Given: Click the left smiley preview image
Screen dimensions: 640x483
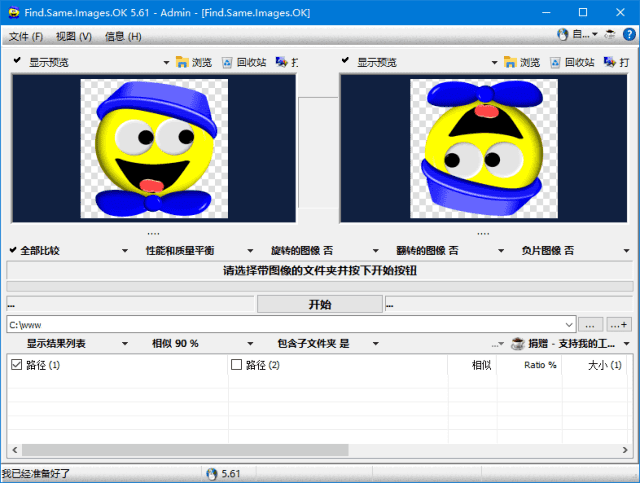Looking at the screenshot, I should (154, 148).
